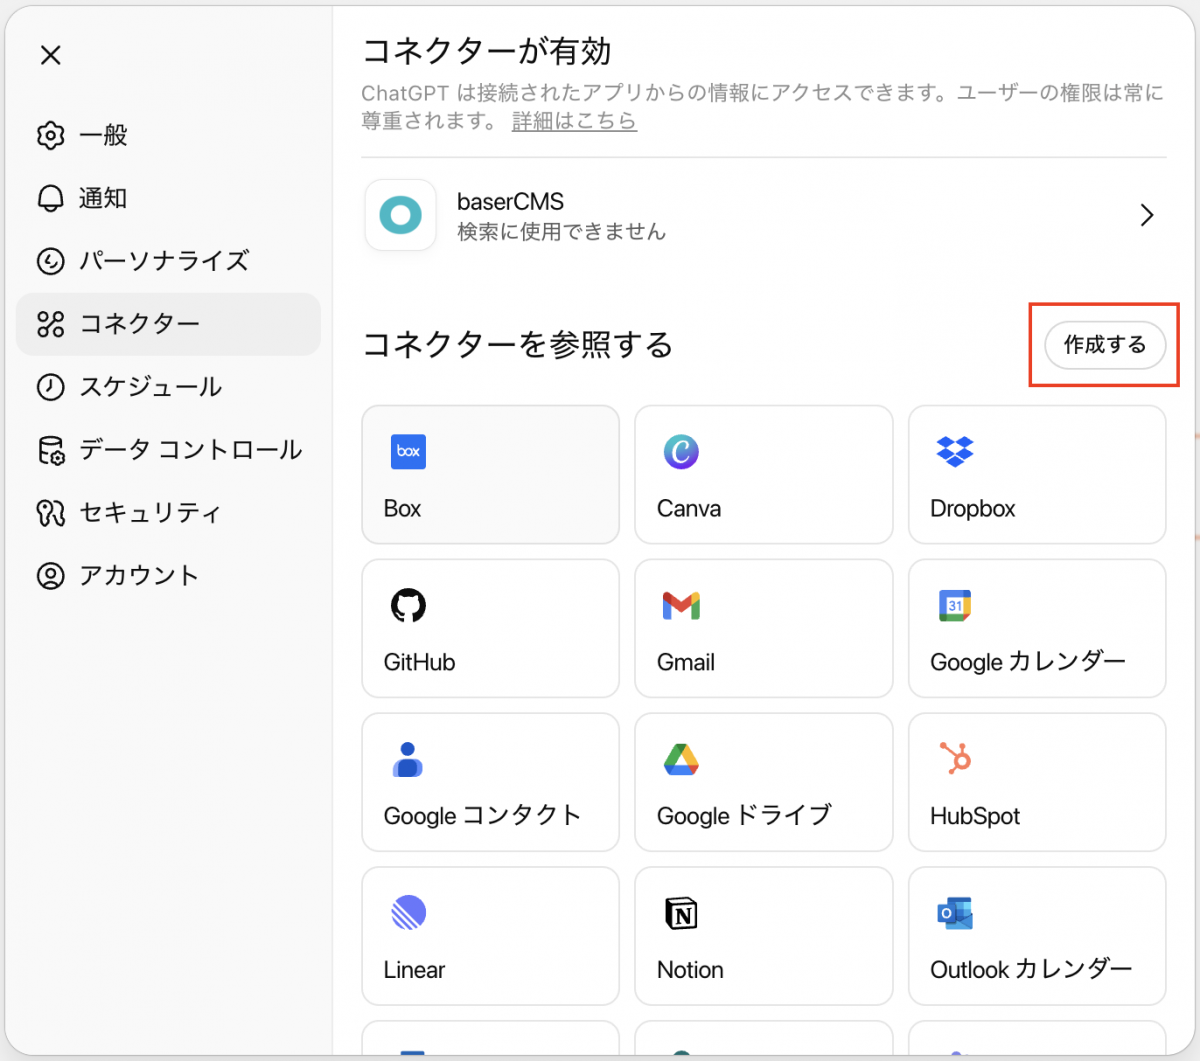Click the Box card label
Viewport: 1200px width, 1061px height.
tap(402, 508)
